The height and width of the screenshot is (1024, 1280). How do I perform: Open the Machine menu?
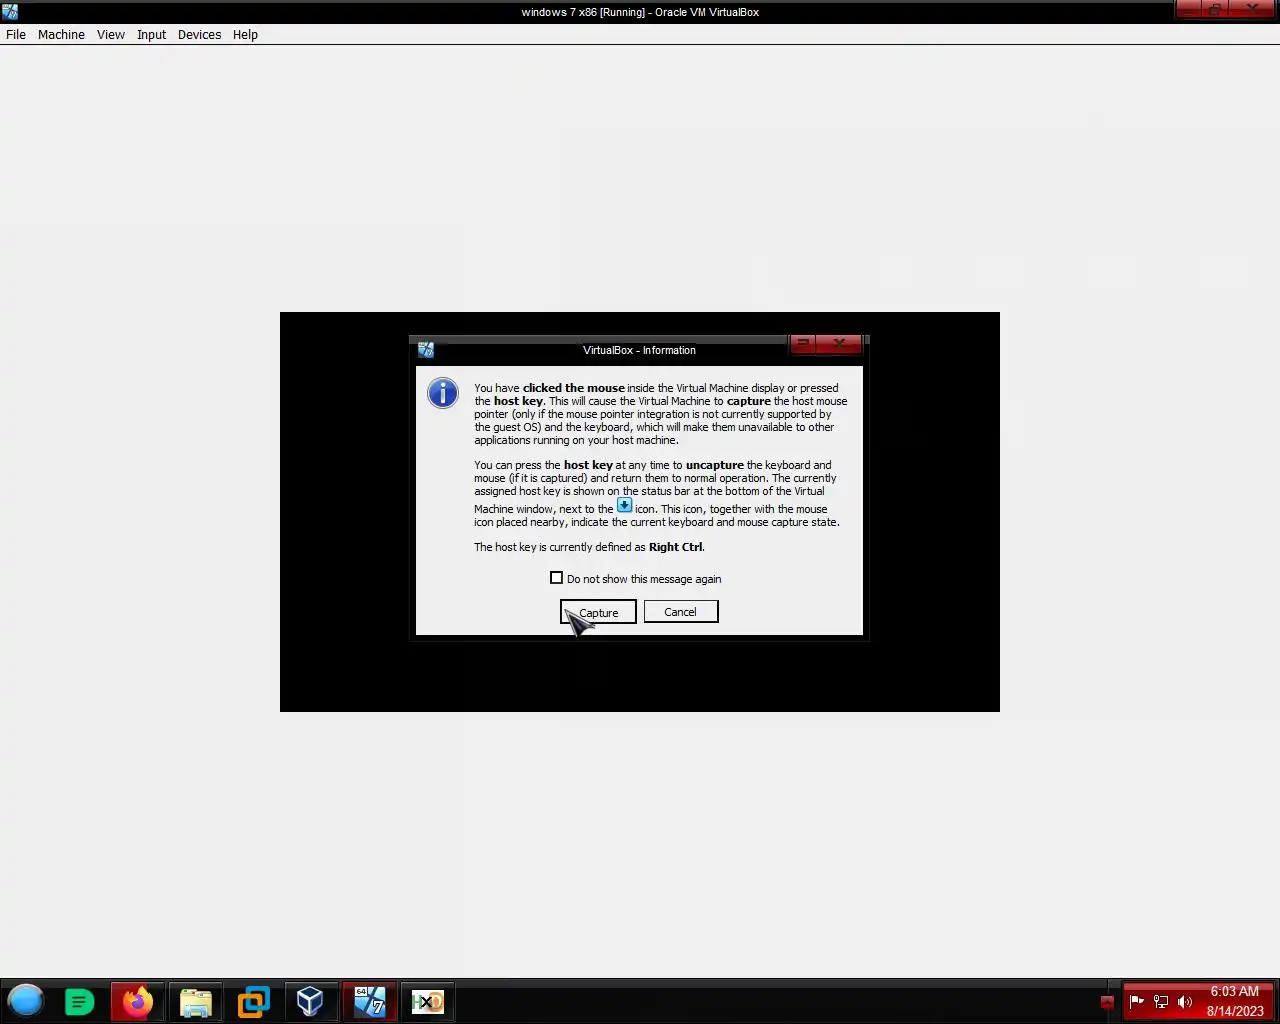(x=61, y=34)
